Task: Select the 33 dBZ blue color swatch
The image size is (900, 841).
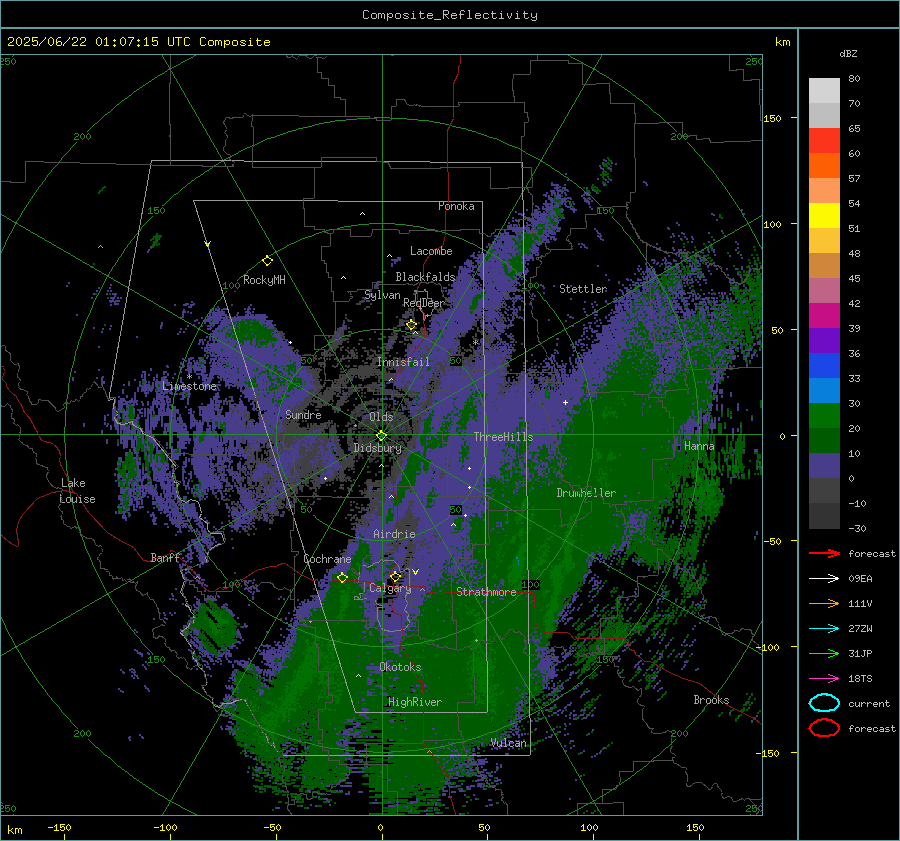Action: click(x=824, y=390)
